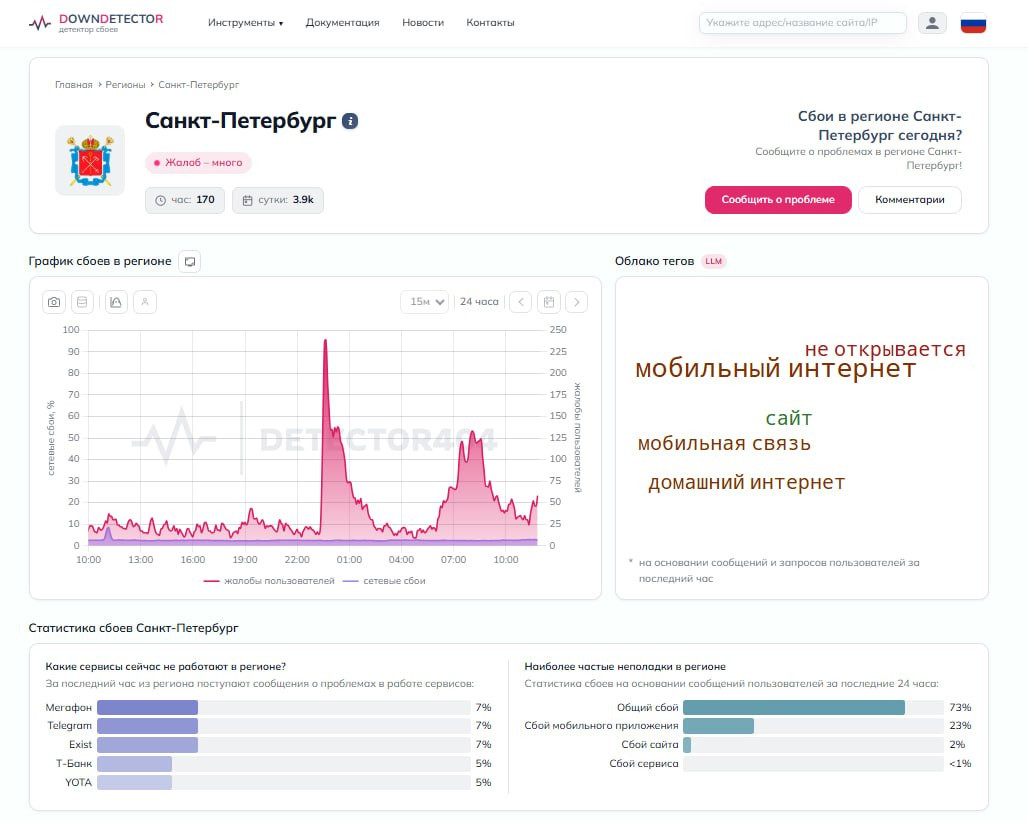Open the calendar date picker icon
The image size is (1028, 824).
[549, 302]
